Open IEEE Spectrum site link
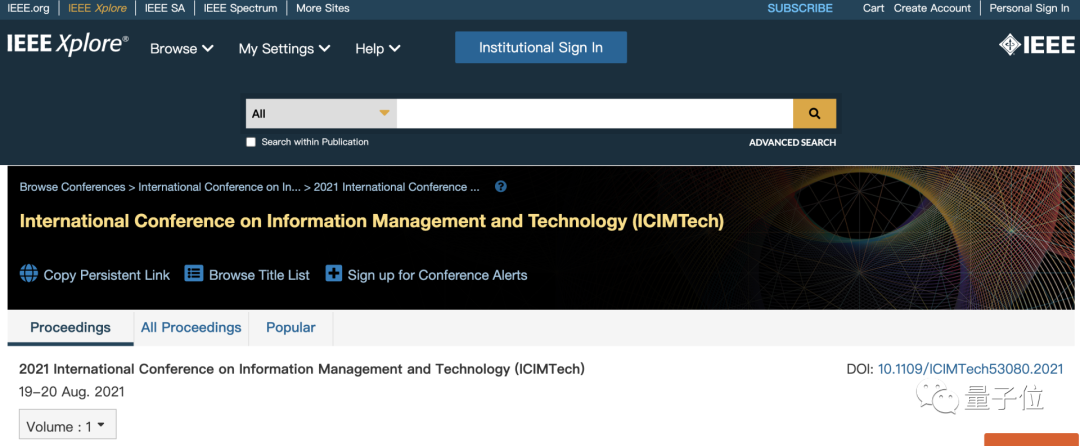Screen dimensions: 1080x446 240,8
